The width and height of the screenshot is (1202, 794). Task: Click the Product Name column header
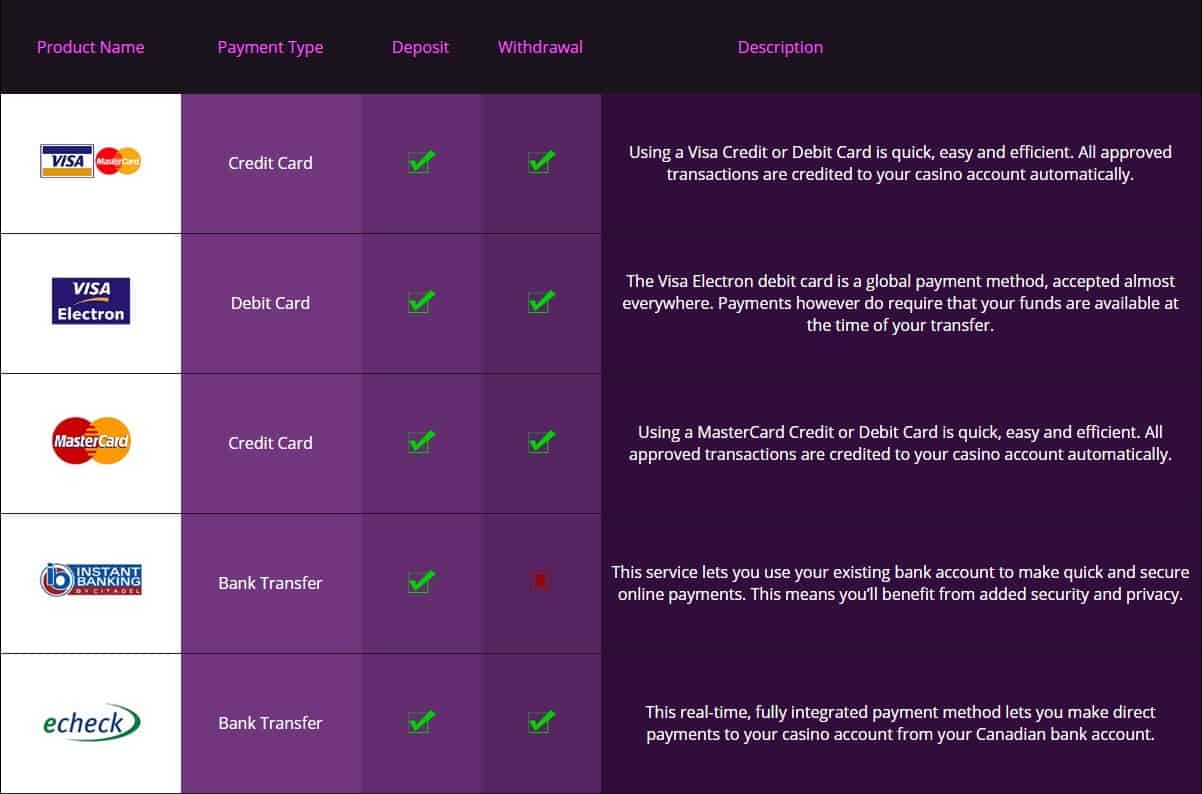91,47
